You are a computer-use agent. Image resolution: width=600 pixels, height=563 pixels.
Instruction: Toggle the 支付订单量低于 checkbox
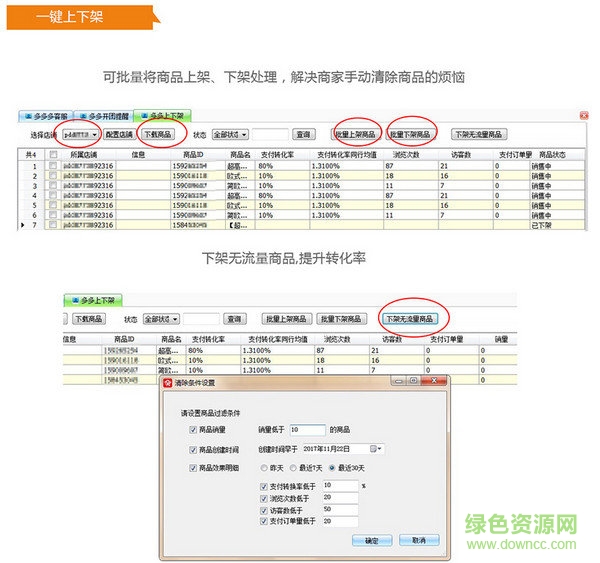click(263, 521)
